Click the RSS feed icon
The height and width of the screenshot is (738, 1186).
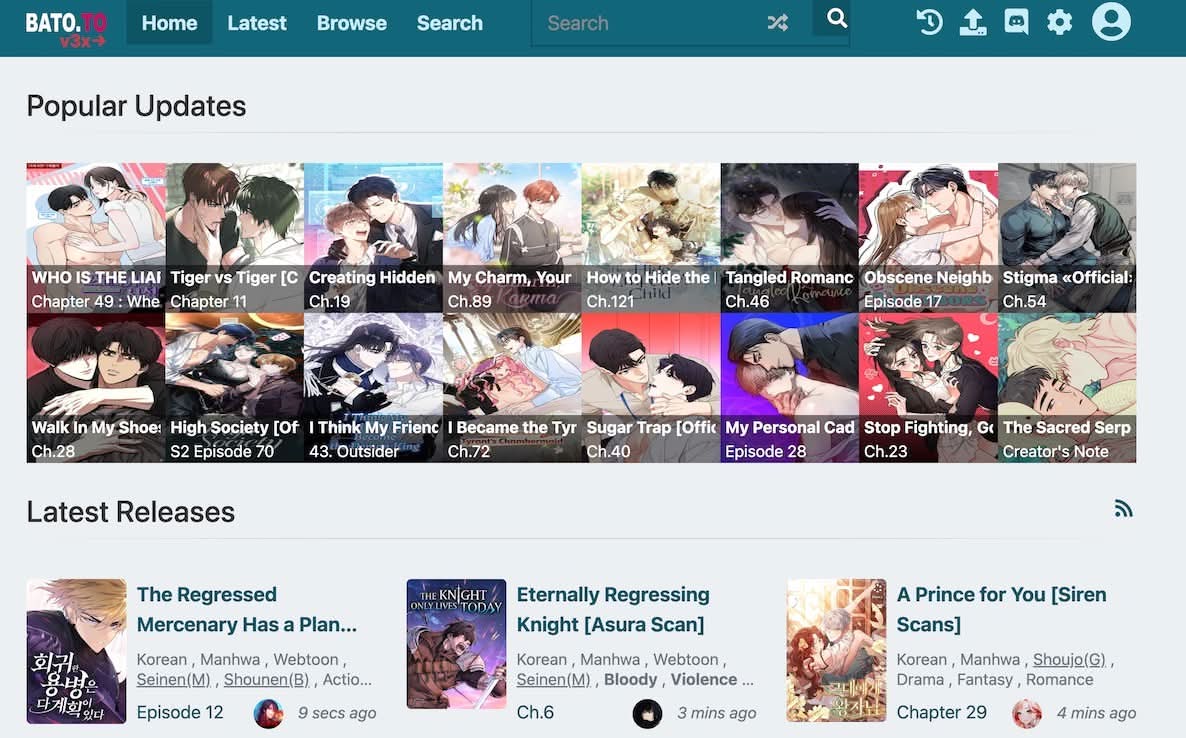pyautogui.click(x=1123, y=509)
